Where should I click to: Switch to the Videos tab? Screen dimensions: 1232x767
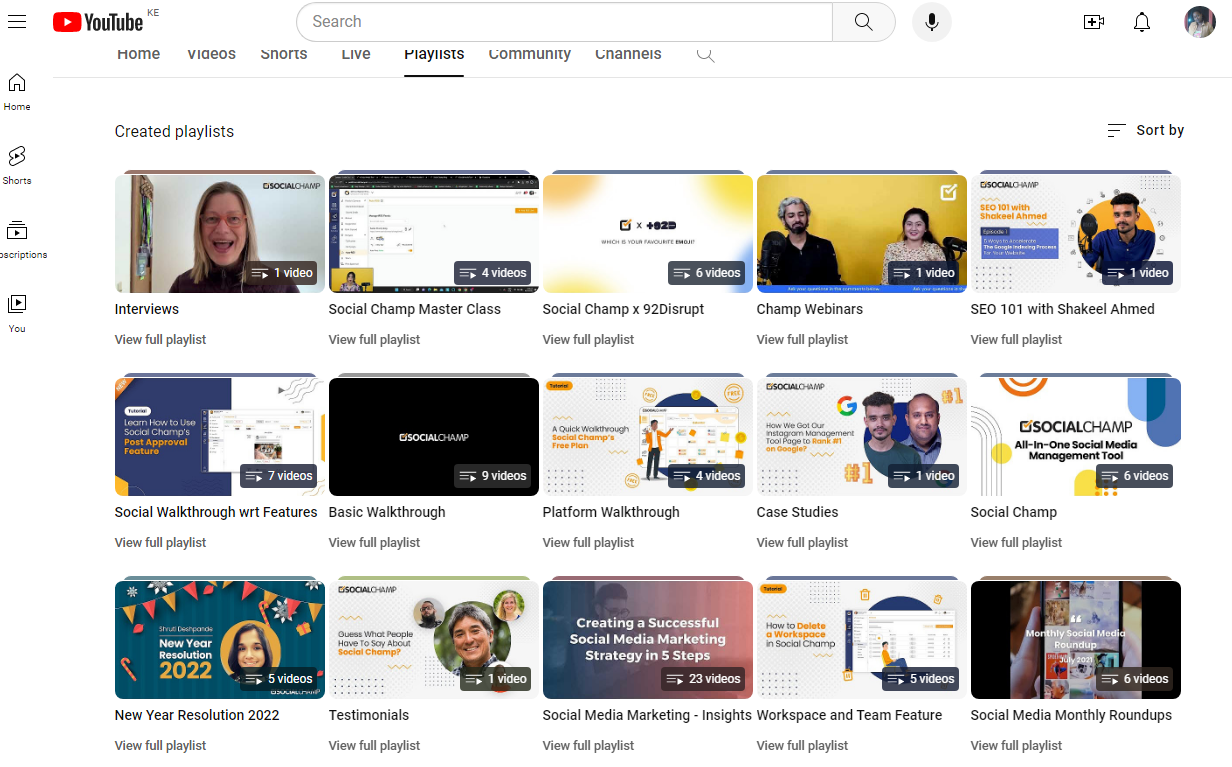pos(211,54)
